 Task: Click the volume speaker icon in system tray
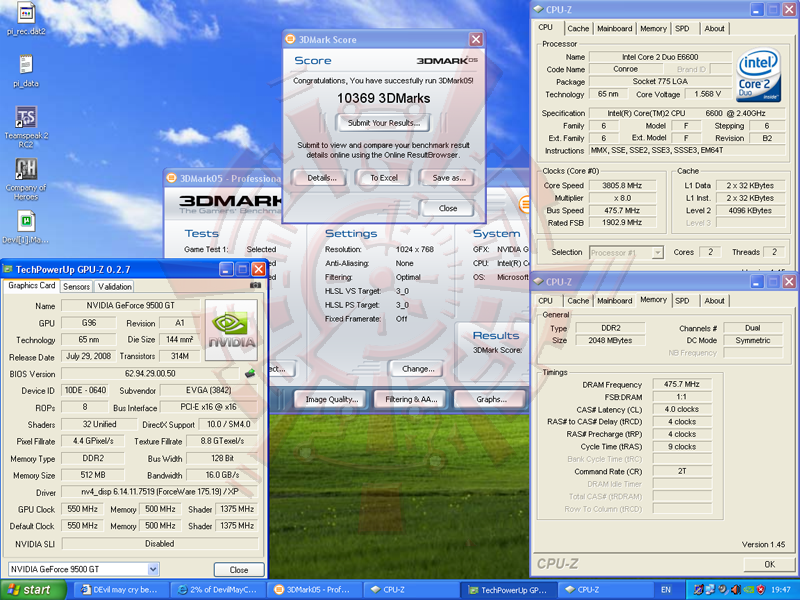click(x=736, y=590)
